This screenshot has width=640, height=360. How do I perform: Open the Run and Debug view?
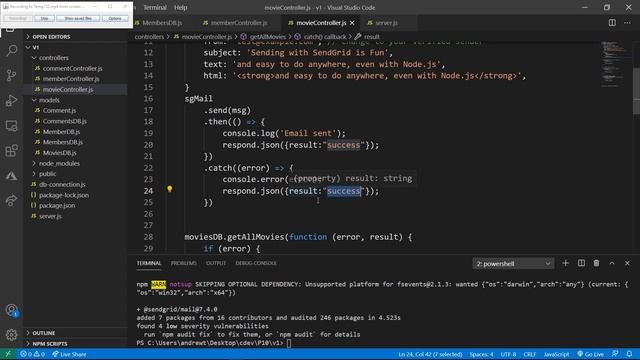[11, 100]
